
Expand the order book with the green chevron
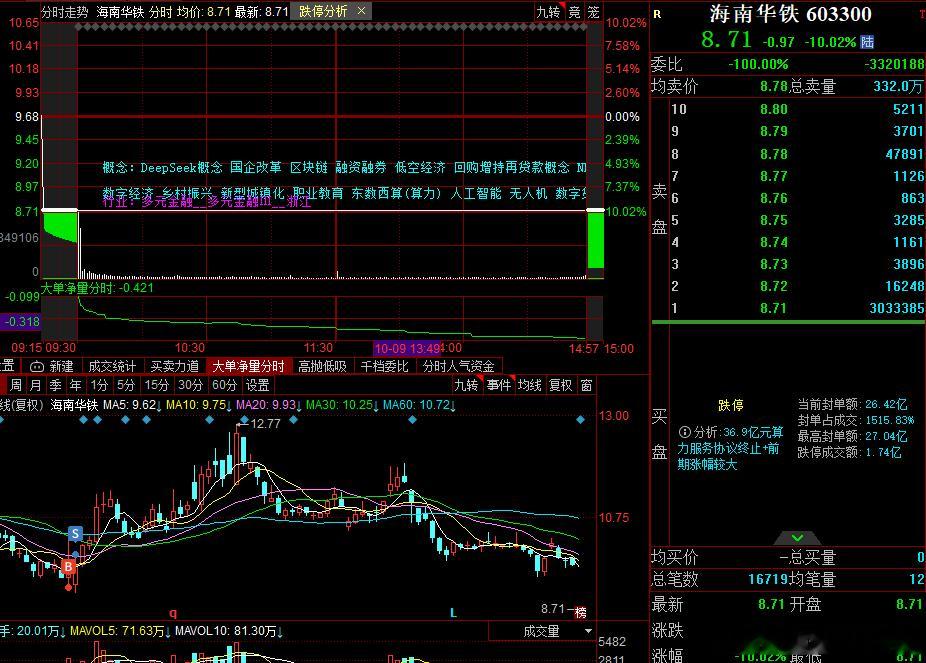pyautogui.click(x=797, y=537)
